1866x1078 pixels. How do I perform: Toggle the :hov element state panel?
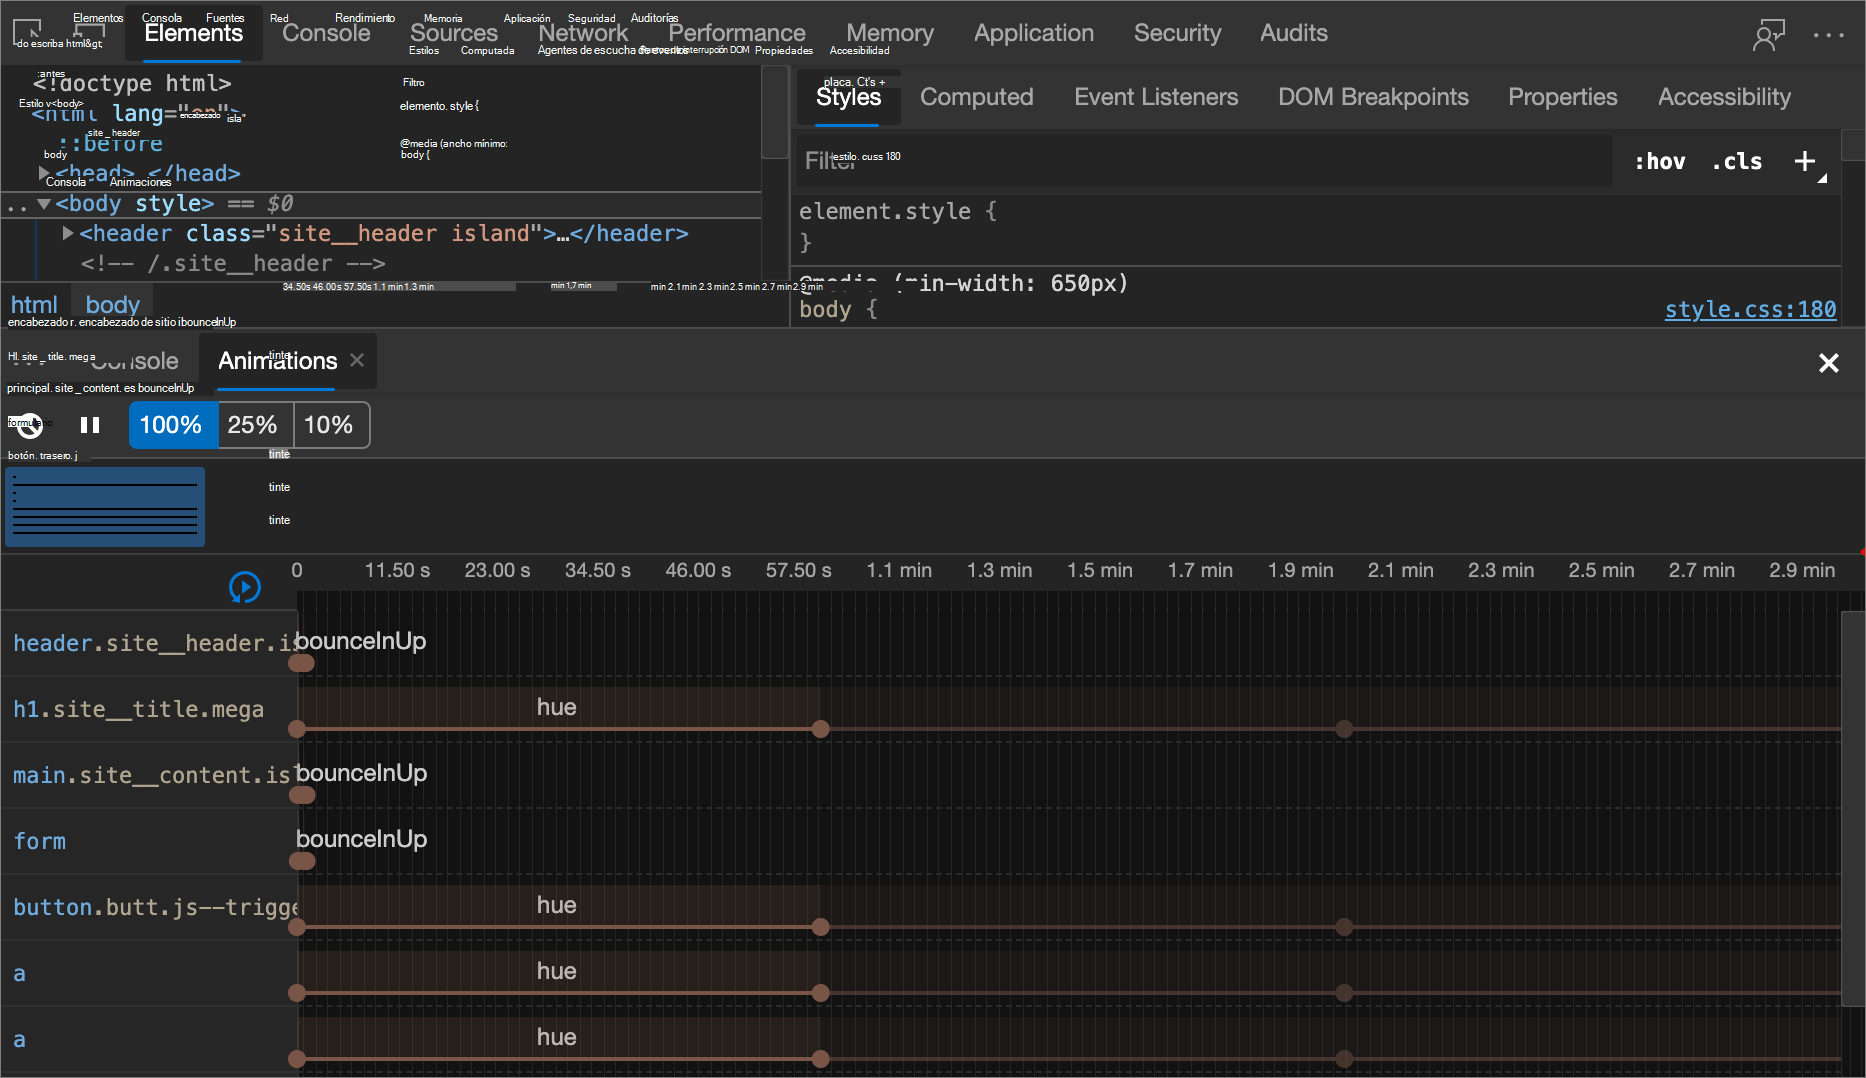[x=1660, y=161]
